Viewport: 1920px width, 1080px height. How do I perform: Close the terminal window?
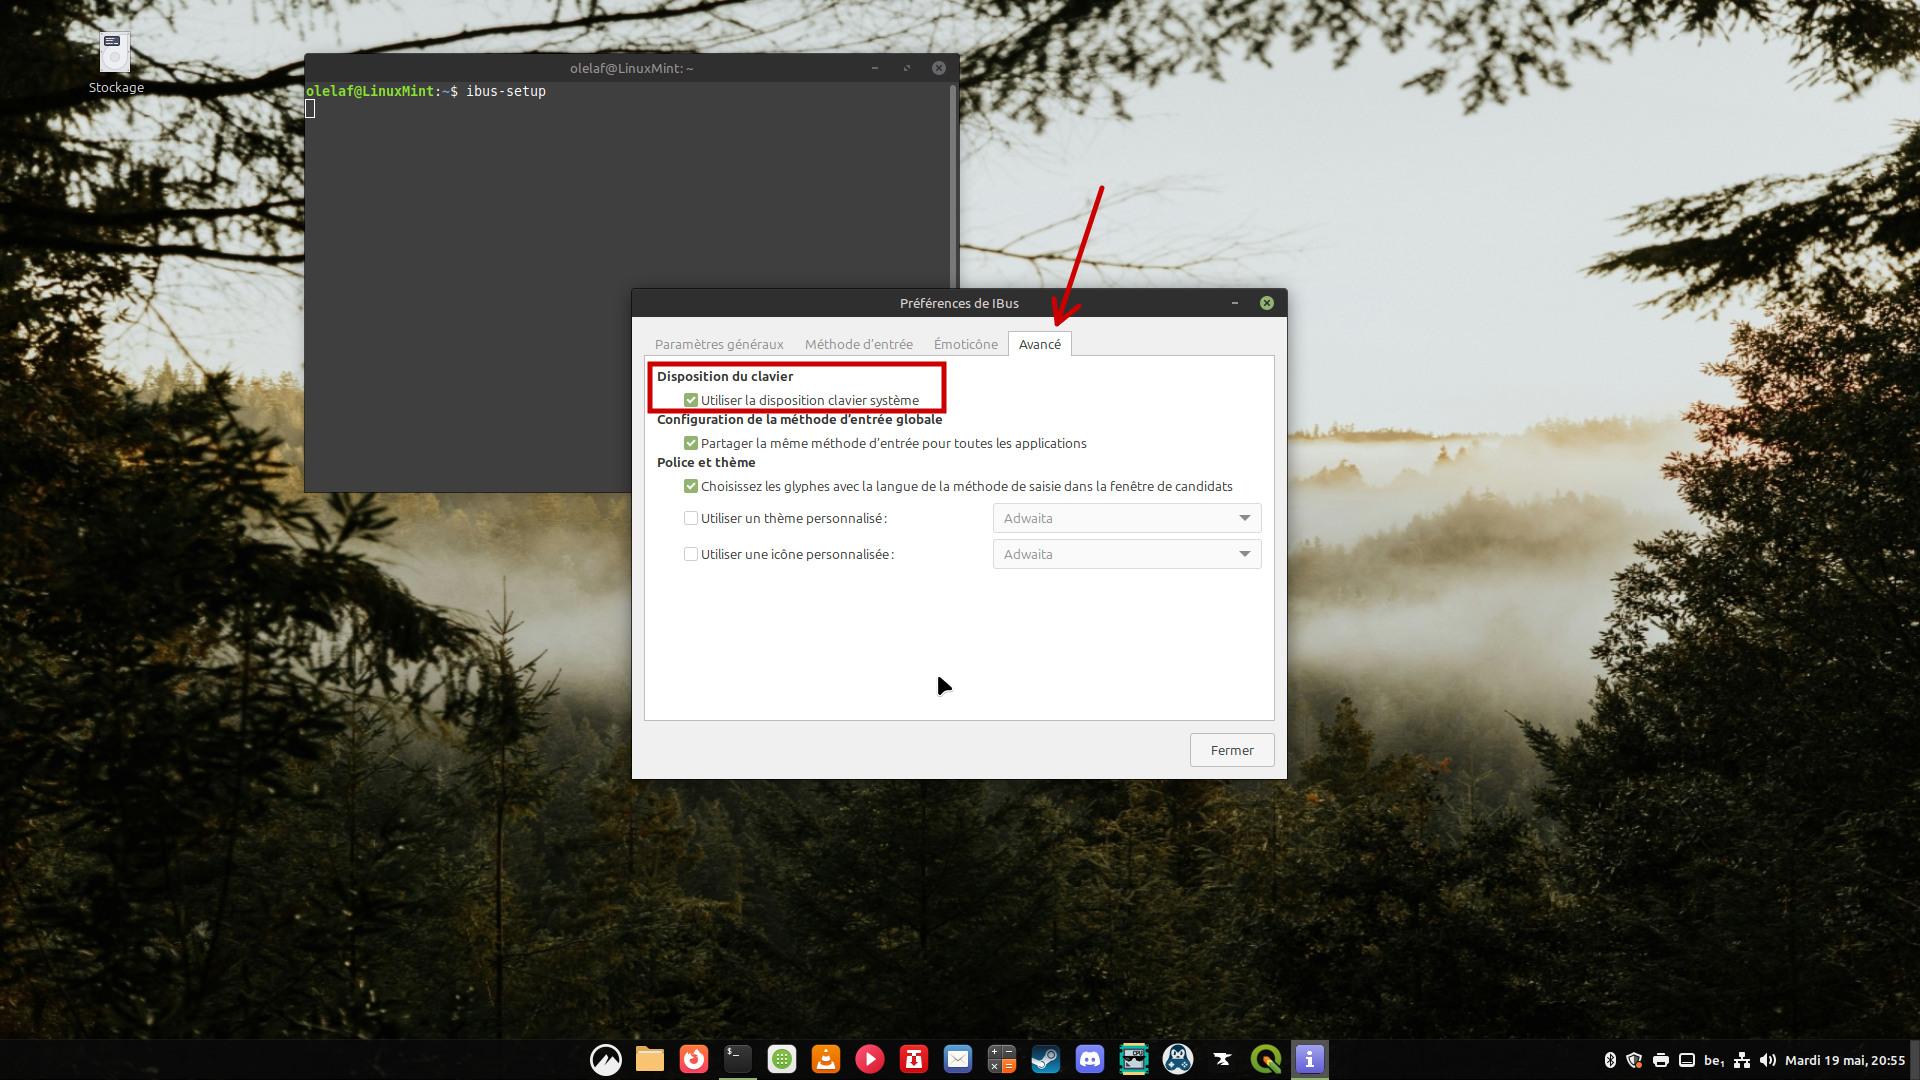point(939,68)
